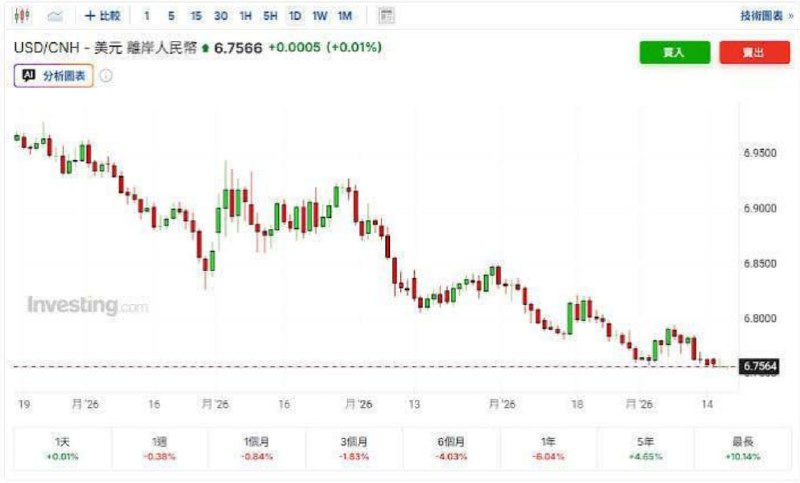800x483 pixels.
Task: Click the 6.8000 price axis label
Action: tap(760, 318)
